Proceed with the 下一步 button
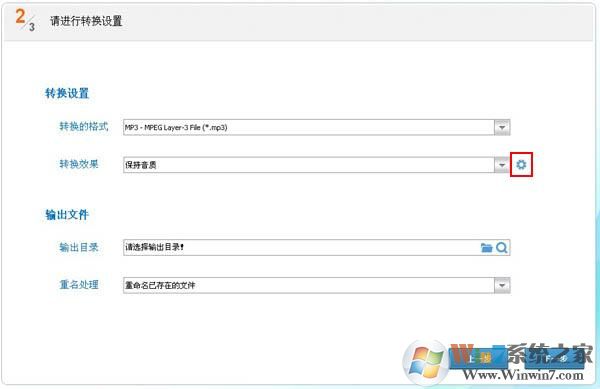This screenshot has width=600, height=389. point(554,358)
